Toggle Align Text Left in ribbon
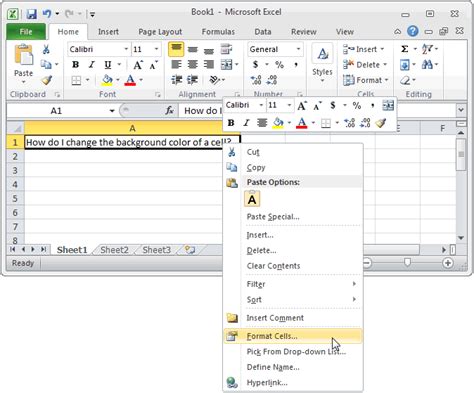Image resolution: width=474 pixels, height=393 pixels. pyautogui.click(x=176, y=64)
